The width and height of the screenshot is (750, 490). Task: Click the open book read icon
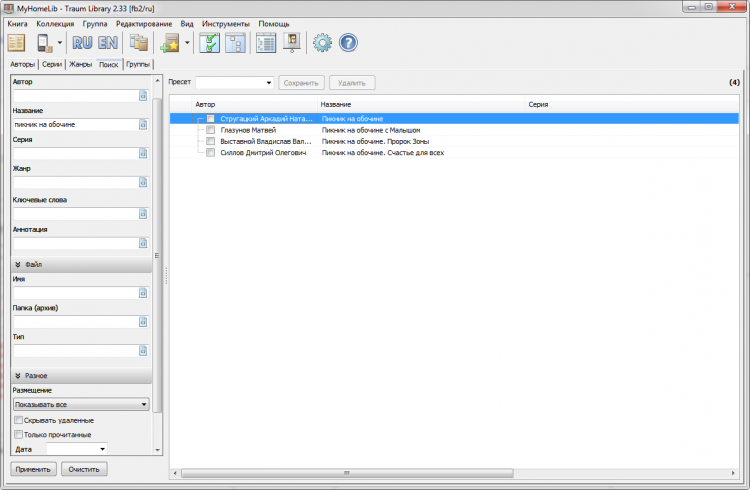pyautogui.click(x=16, y=43)
